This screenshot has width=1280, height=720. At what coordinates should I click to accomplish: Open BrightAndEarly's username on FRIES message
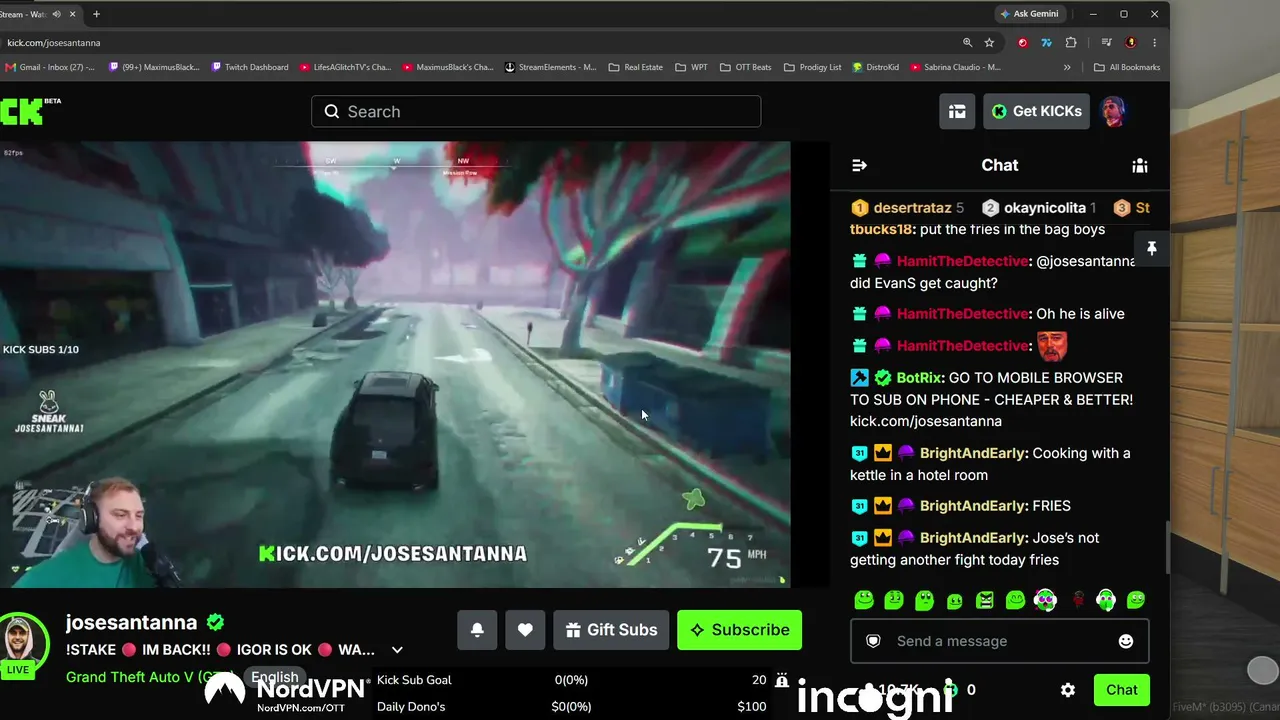tap(973, 506)
